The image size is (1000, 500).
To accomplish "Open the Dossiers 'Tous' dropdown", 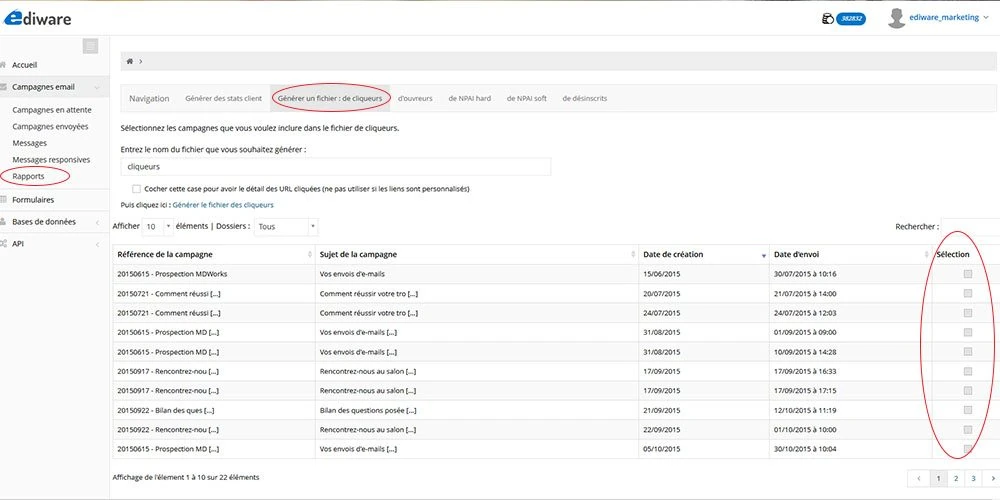I will point(286,226).
